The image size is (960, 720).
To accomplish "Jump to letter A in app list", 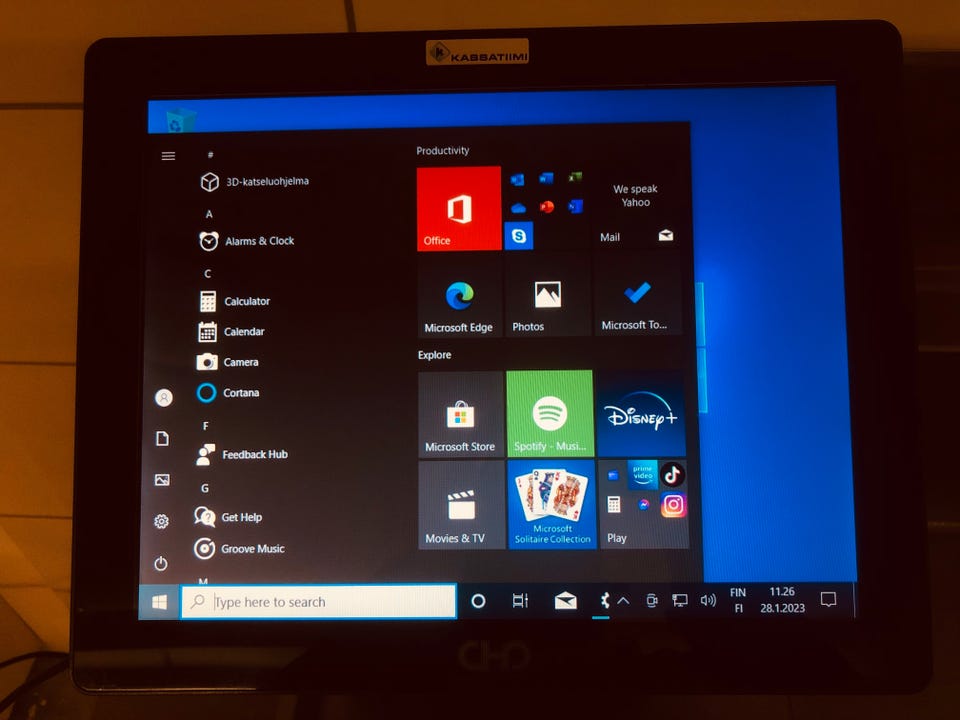I will pos(209,214).
